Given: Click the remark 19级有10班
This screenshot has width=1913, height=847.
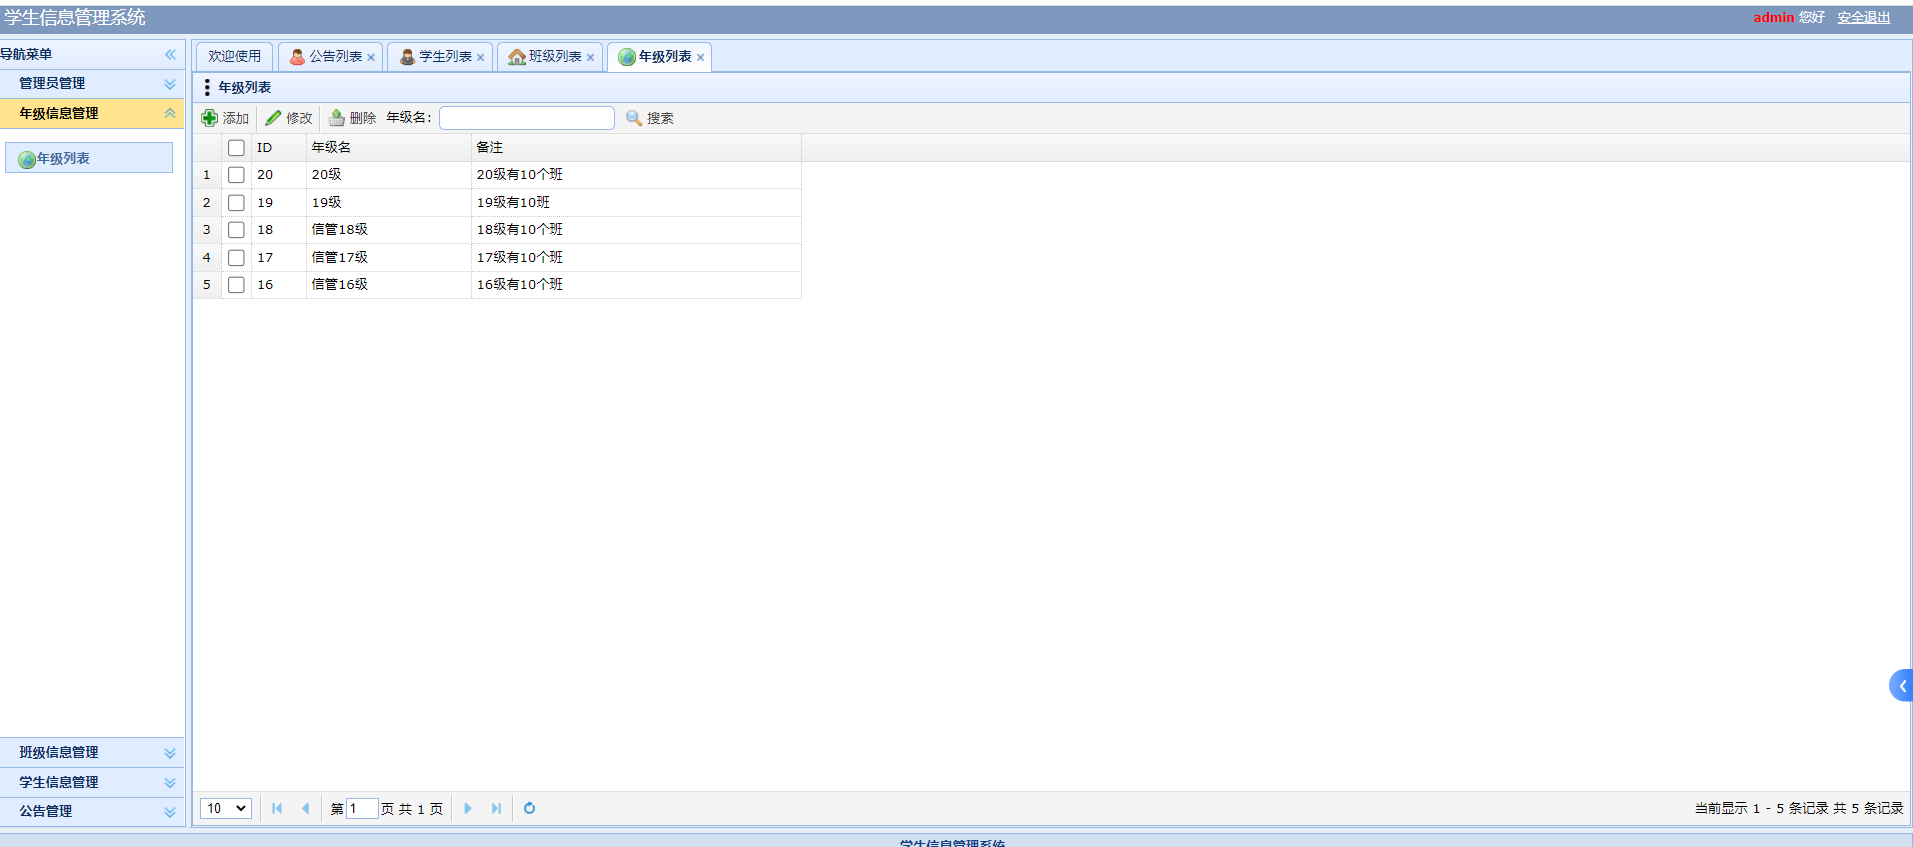Looking at the screenshot, I should click(513, 203).
